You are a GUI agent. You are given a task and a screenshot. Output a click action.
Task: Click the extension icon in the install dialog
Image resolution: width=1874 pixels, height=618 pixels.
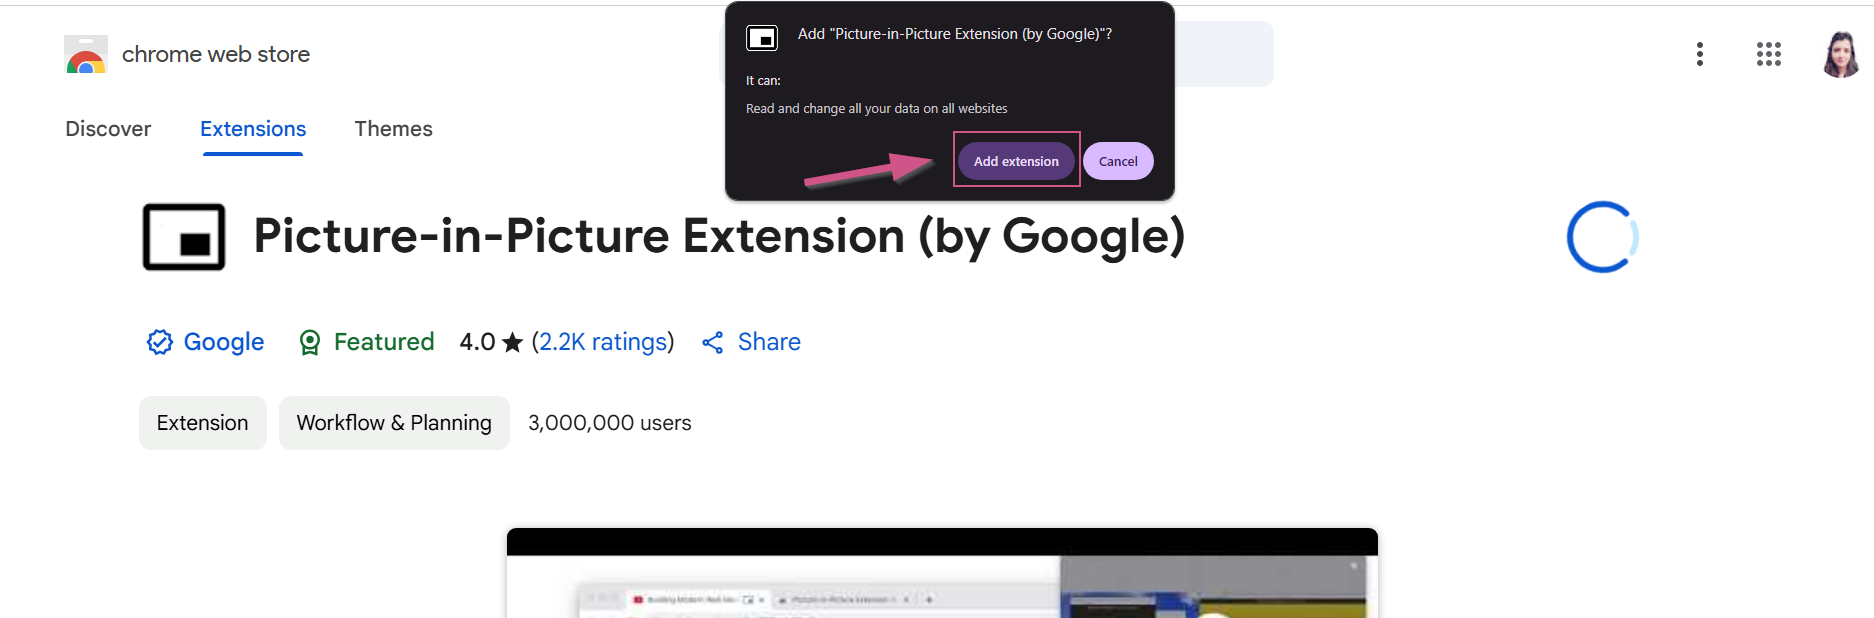click(x=762, y=38)
